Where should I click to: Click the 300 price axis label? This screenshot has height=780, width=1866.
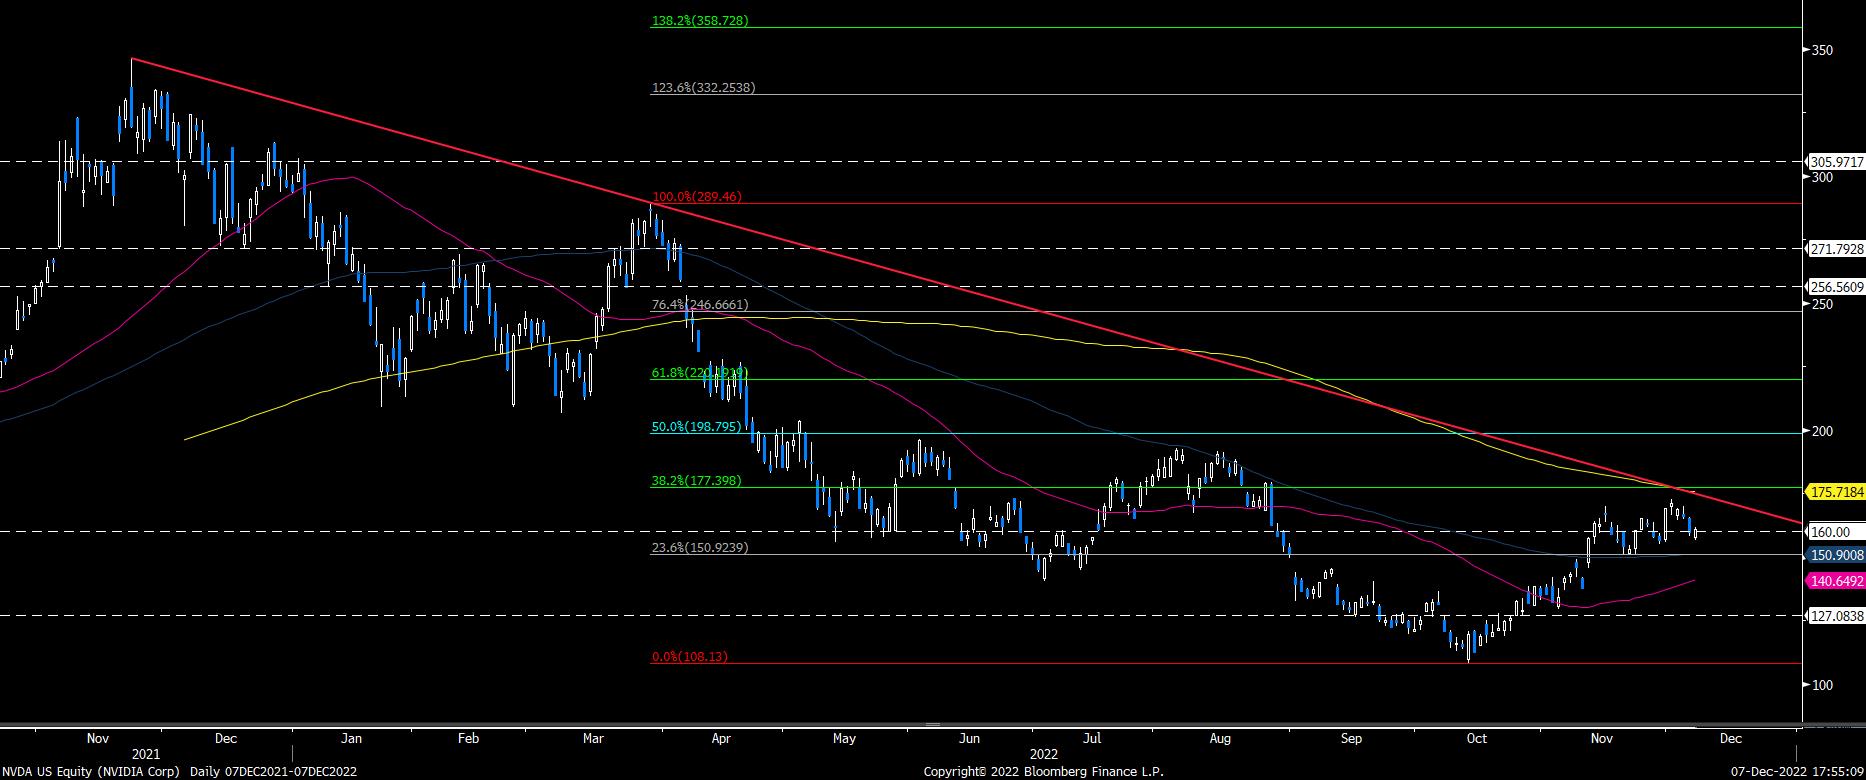(x=1822, y=177)
